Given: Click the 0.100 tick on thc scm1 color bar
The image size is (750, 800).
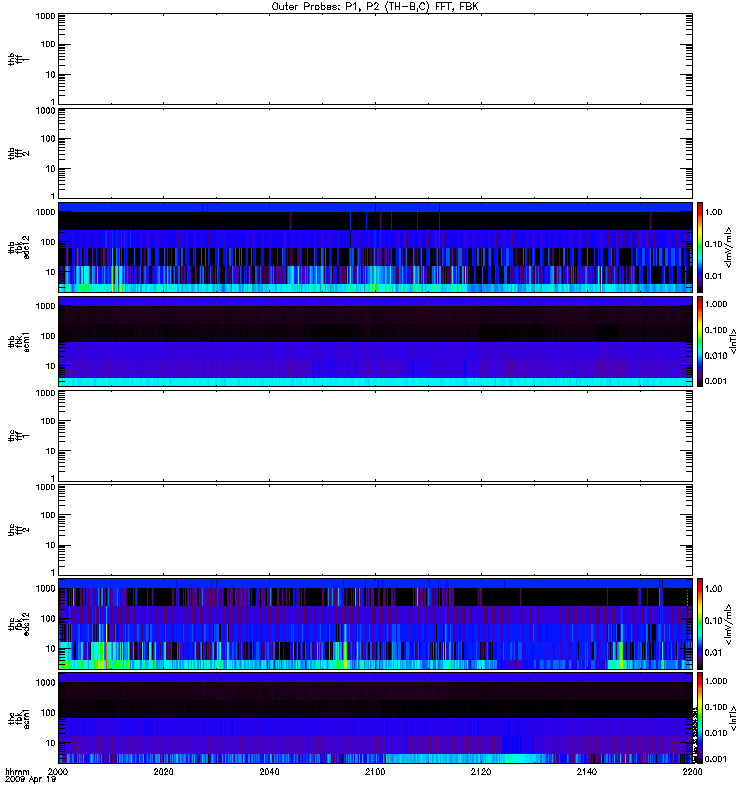Looking at the screenshot, I should pos(716,707).
